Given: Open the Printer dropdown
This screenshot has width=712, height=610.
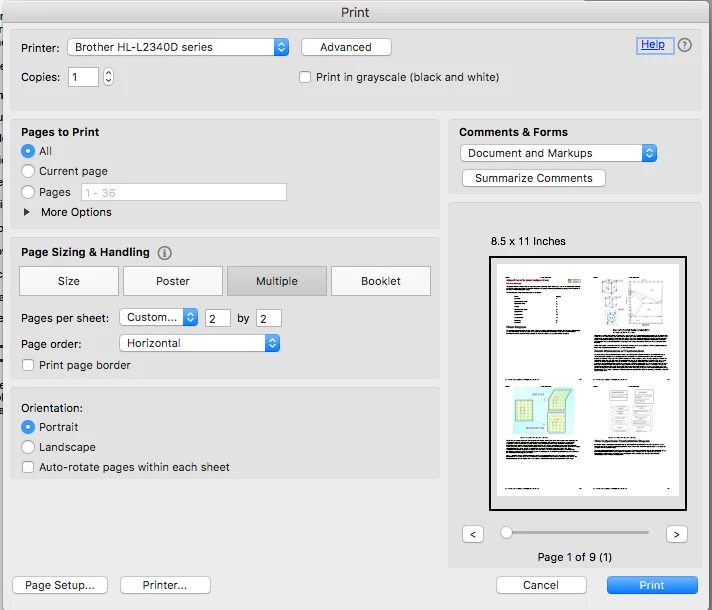Looking at the screenshot, I should pyautogui.click(x=178, y=47).
